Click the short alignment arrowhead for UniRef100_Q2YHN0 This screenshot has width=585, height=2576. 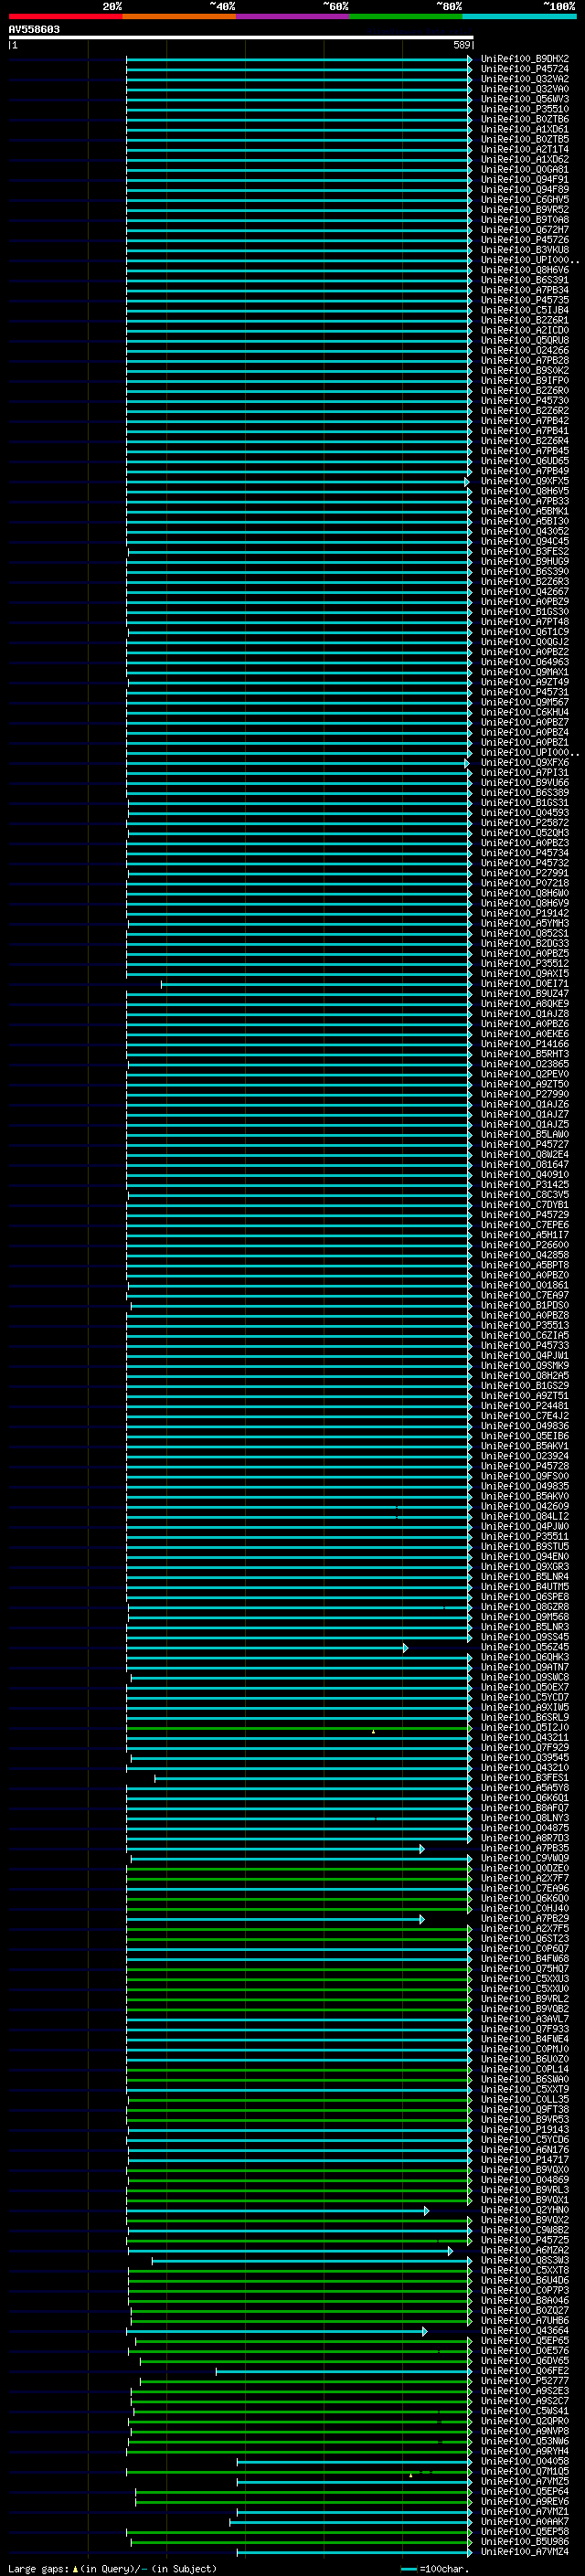427,2211
